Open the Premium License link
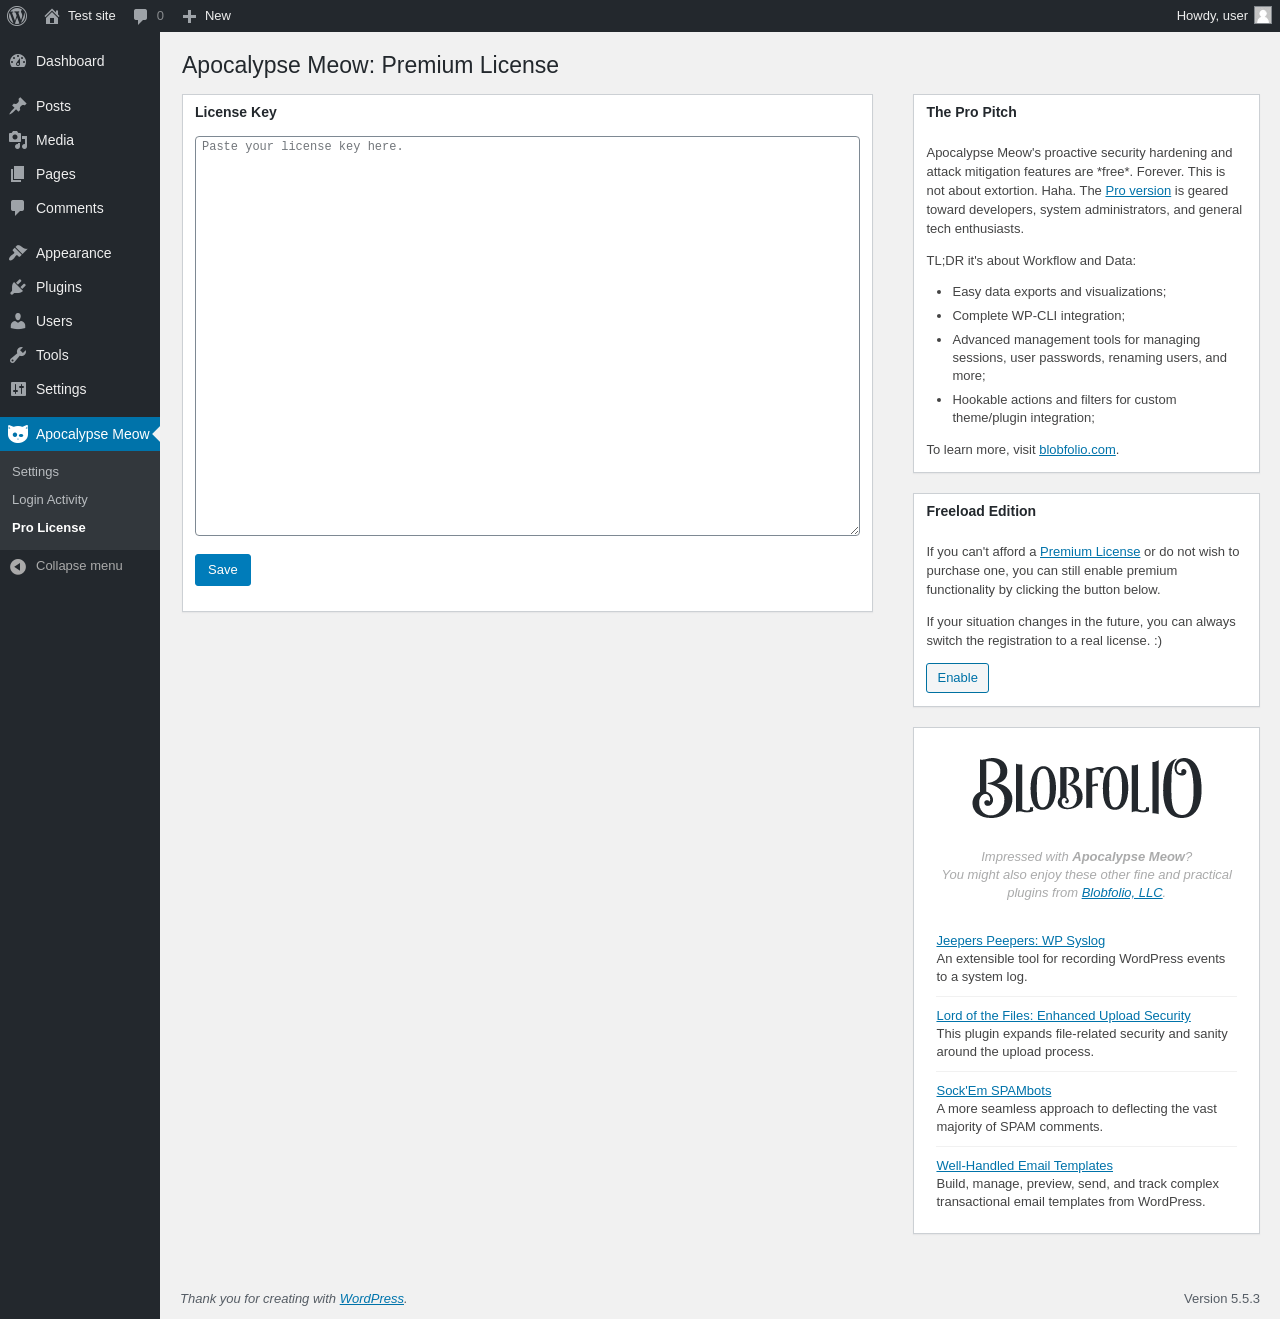The width and height of the screenshot is (1280, 1319). click(x=1090, y=552)
